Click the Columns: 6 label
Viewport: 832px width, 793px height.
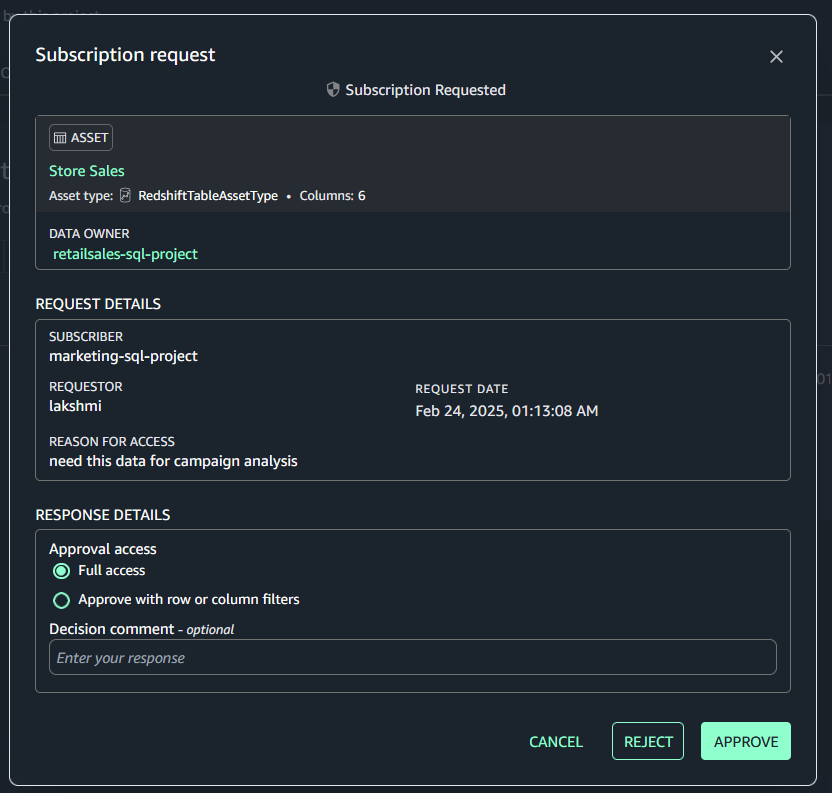(x=332, y=196)
